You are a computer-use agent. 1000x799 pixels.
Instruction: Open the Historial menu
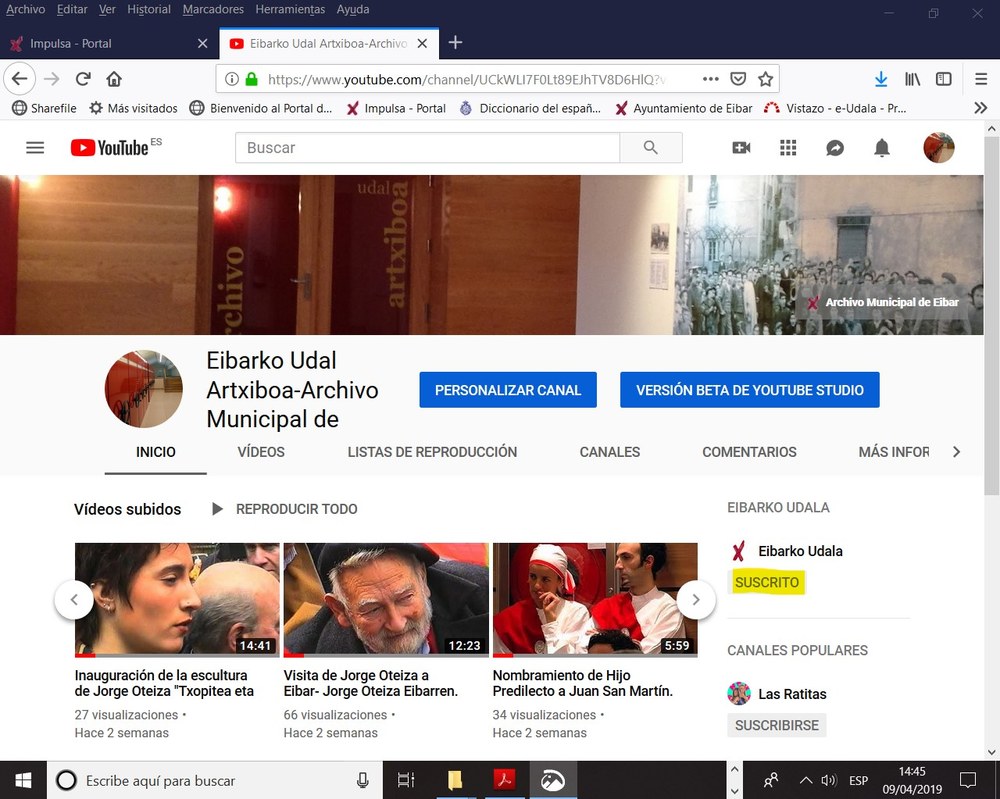coord(149,10)
